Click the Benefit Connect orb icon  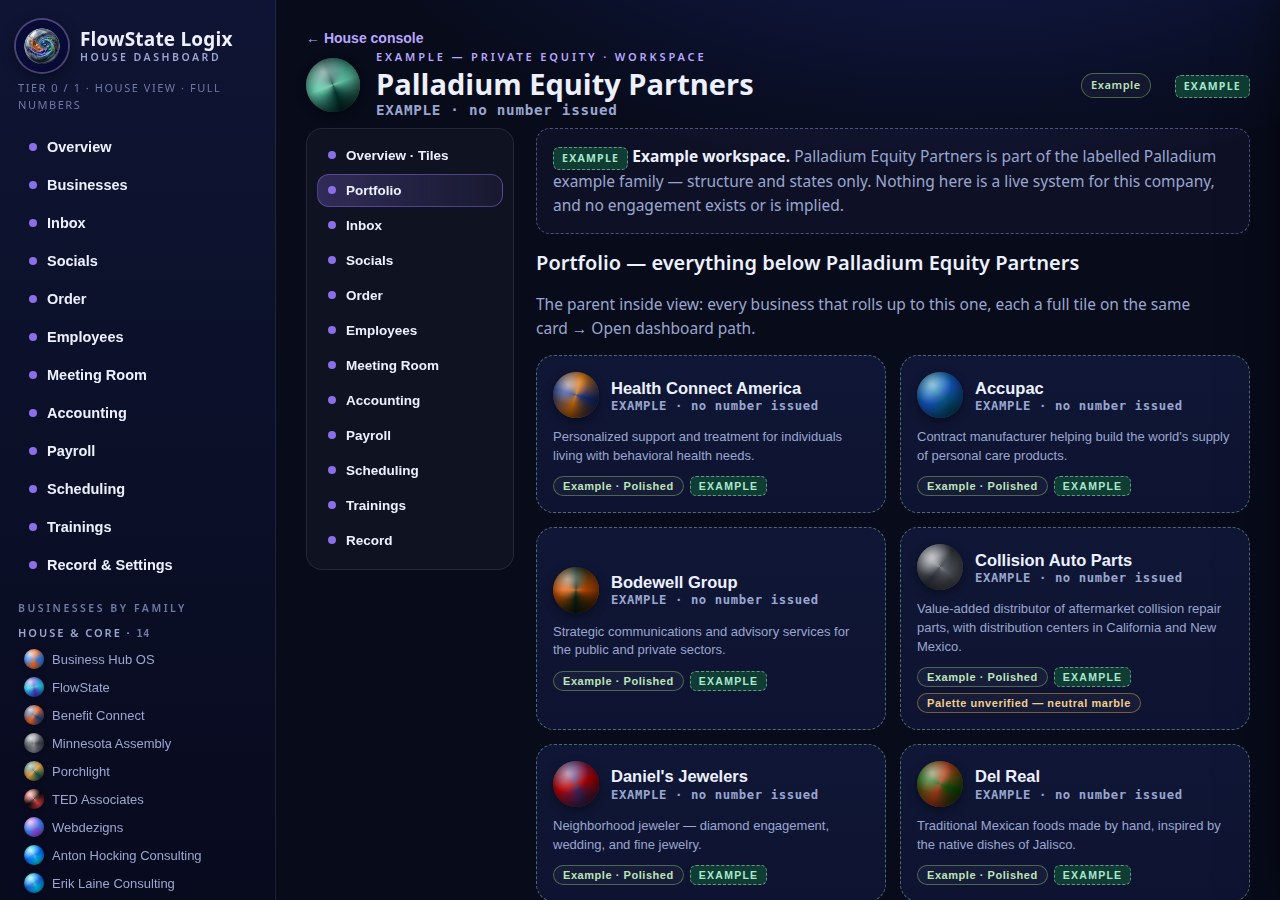point(34,715)
